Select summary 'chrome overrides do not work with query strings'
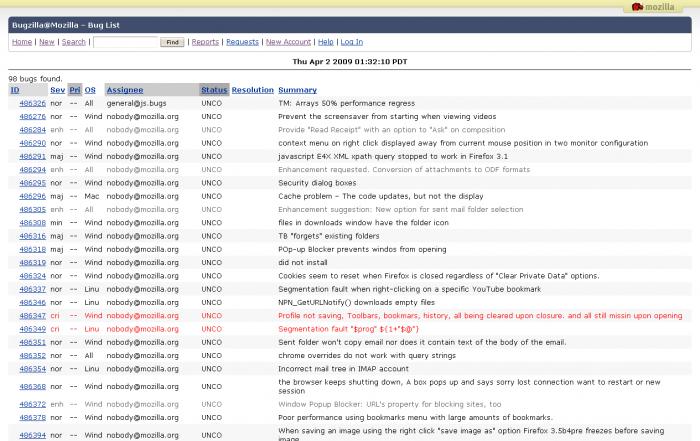Screen dimensions: 700x441 367,356
